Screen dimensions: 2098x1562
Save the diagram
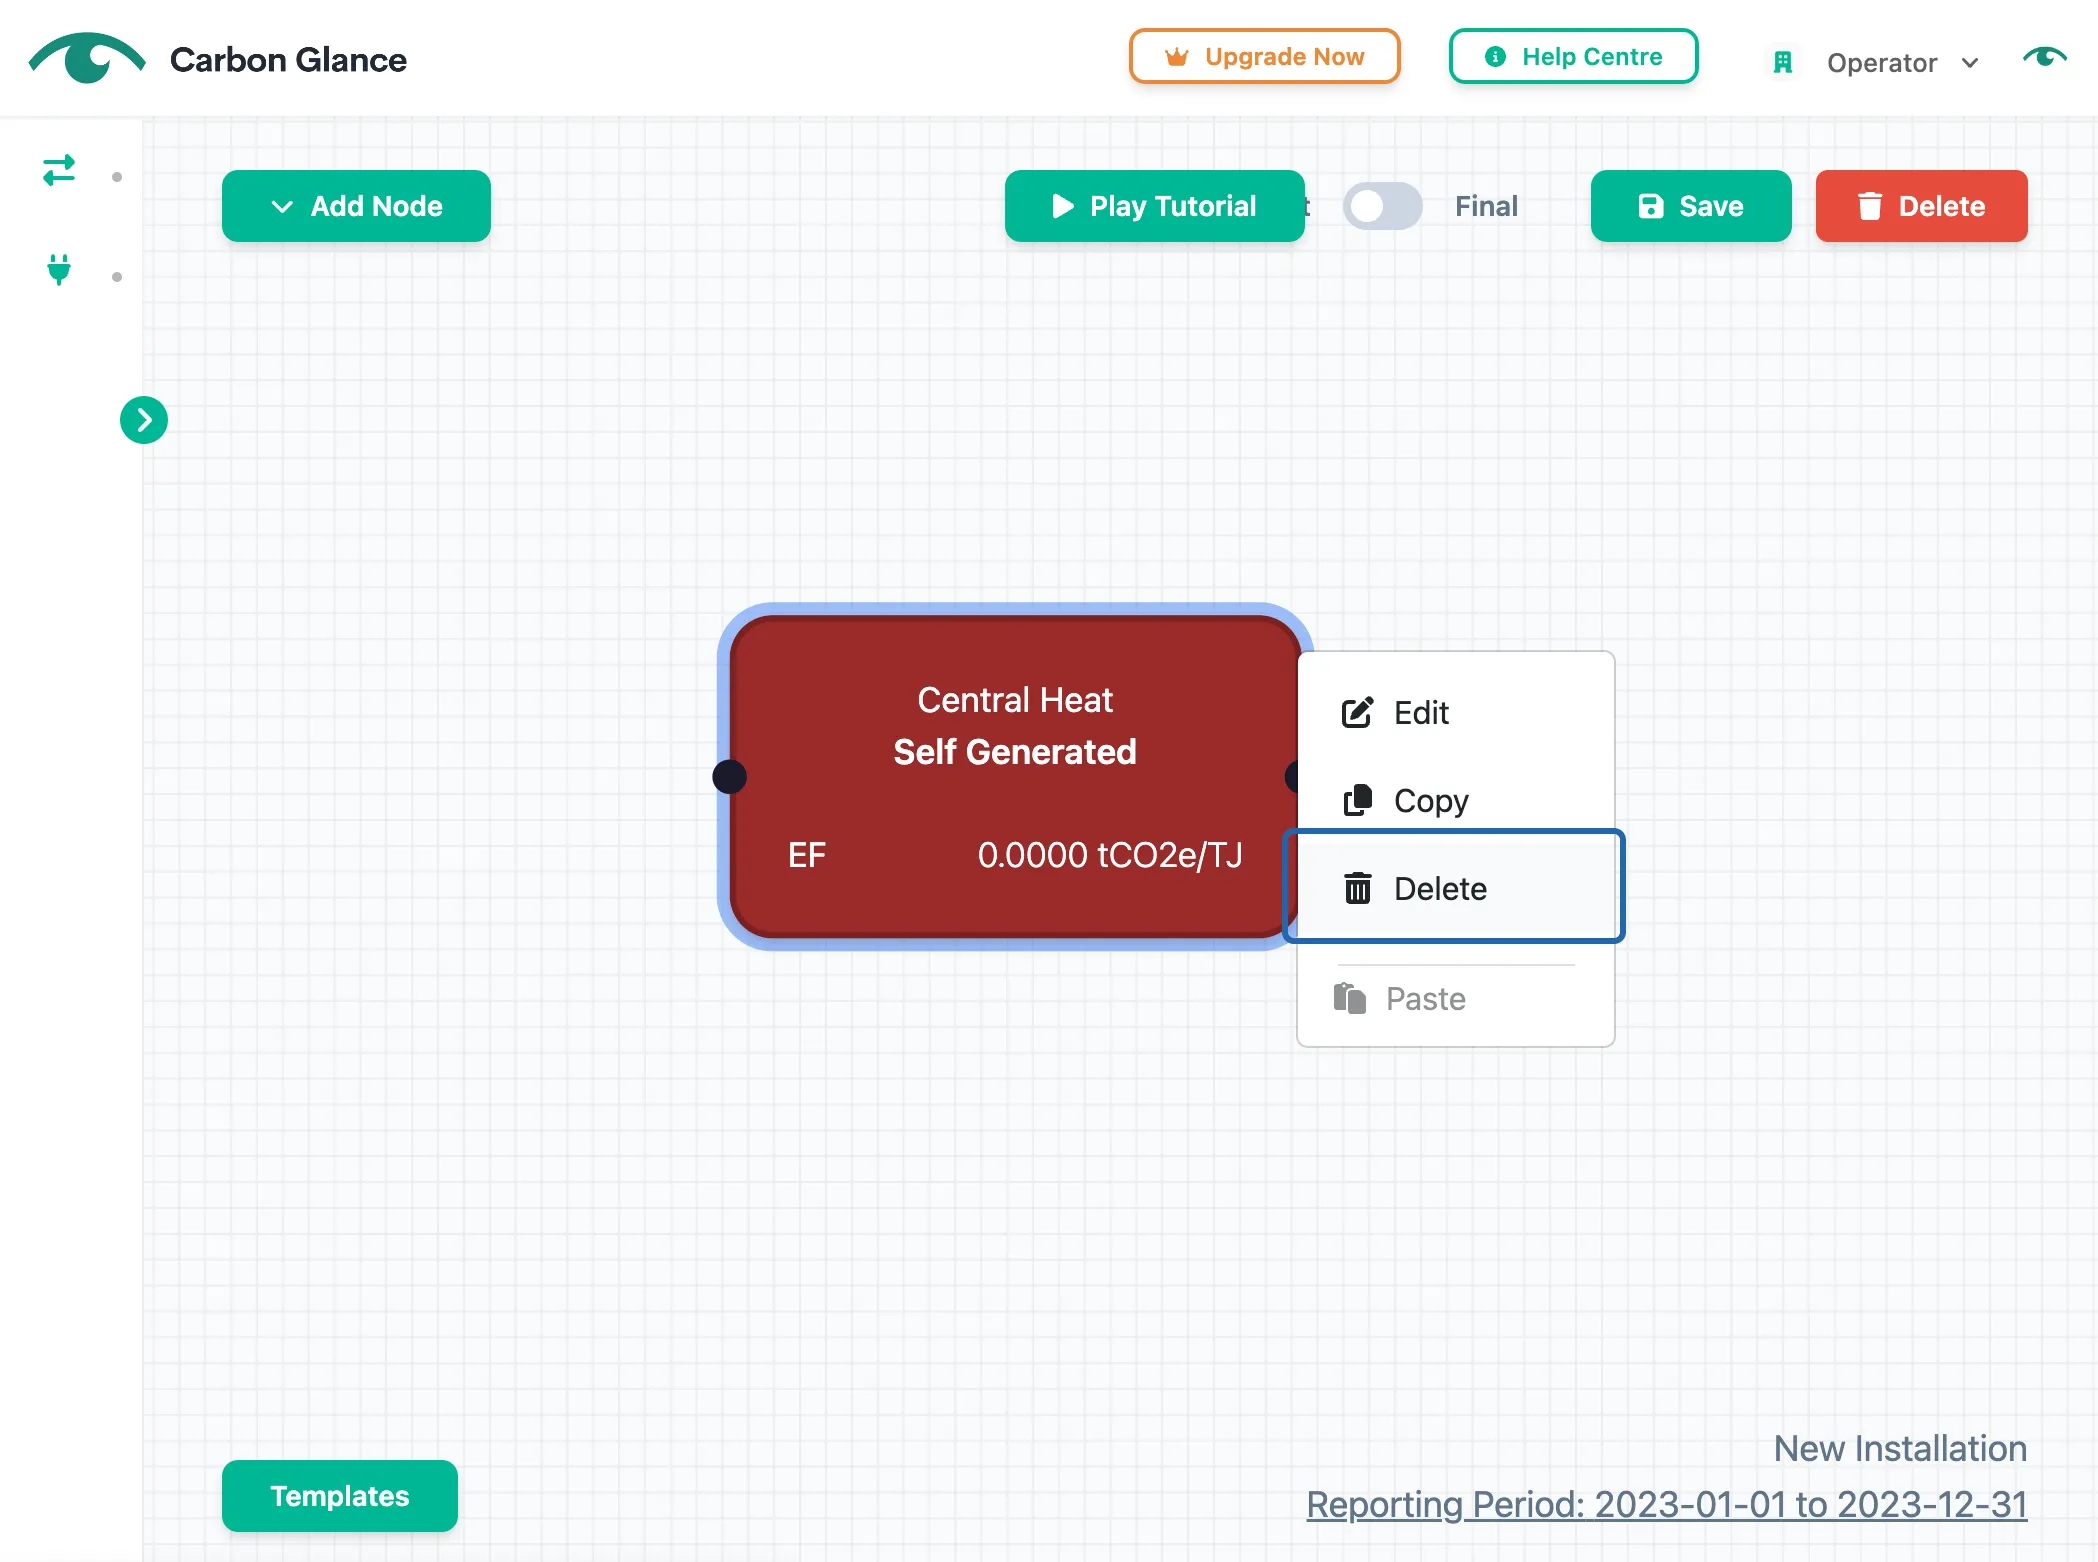pos(1691,206)
